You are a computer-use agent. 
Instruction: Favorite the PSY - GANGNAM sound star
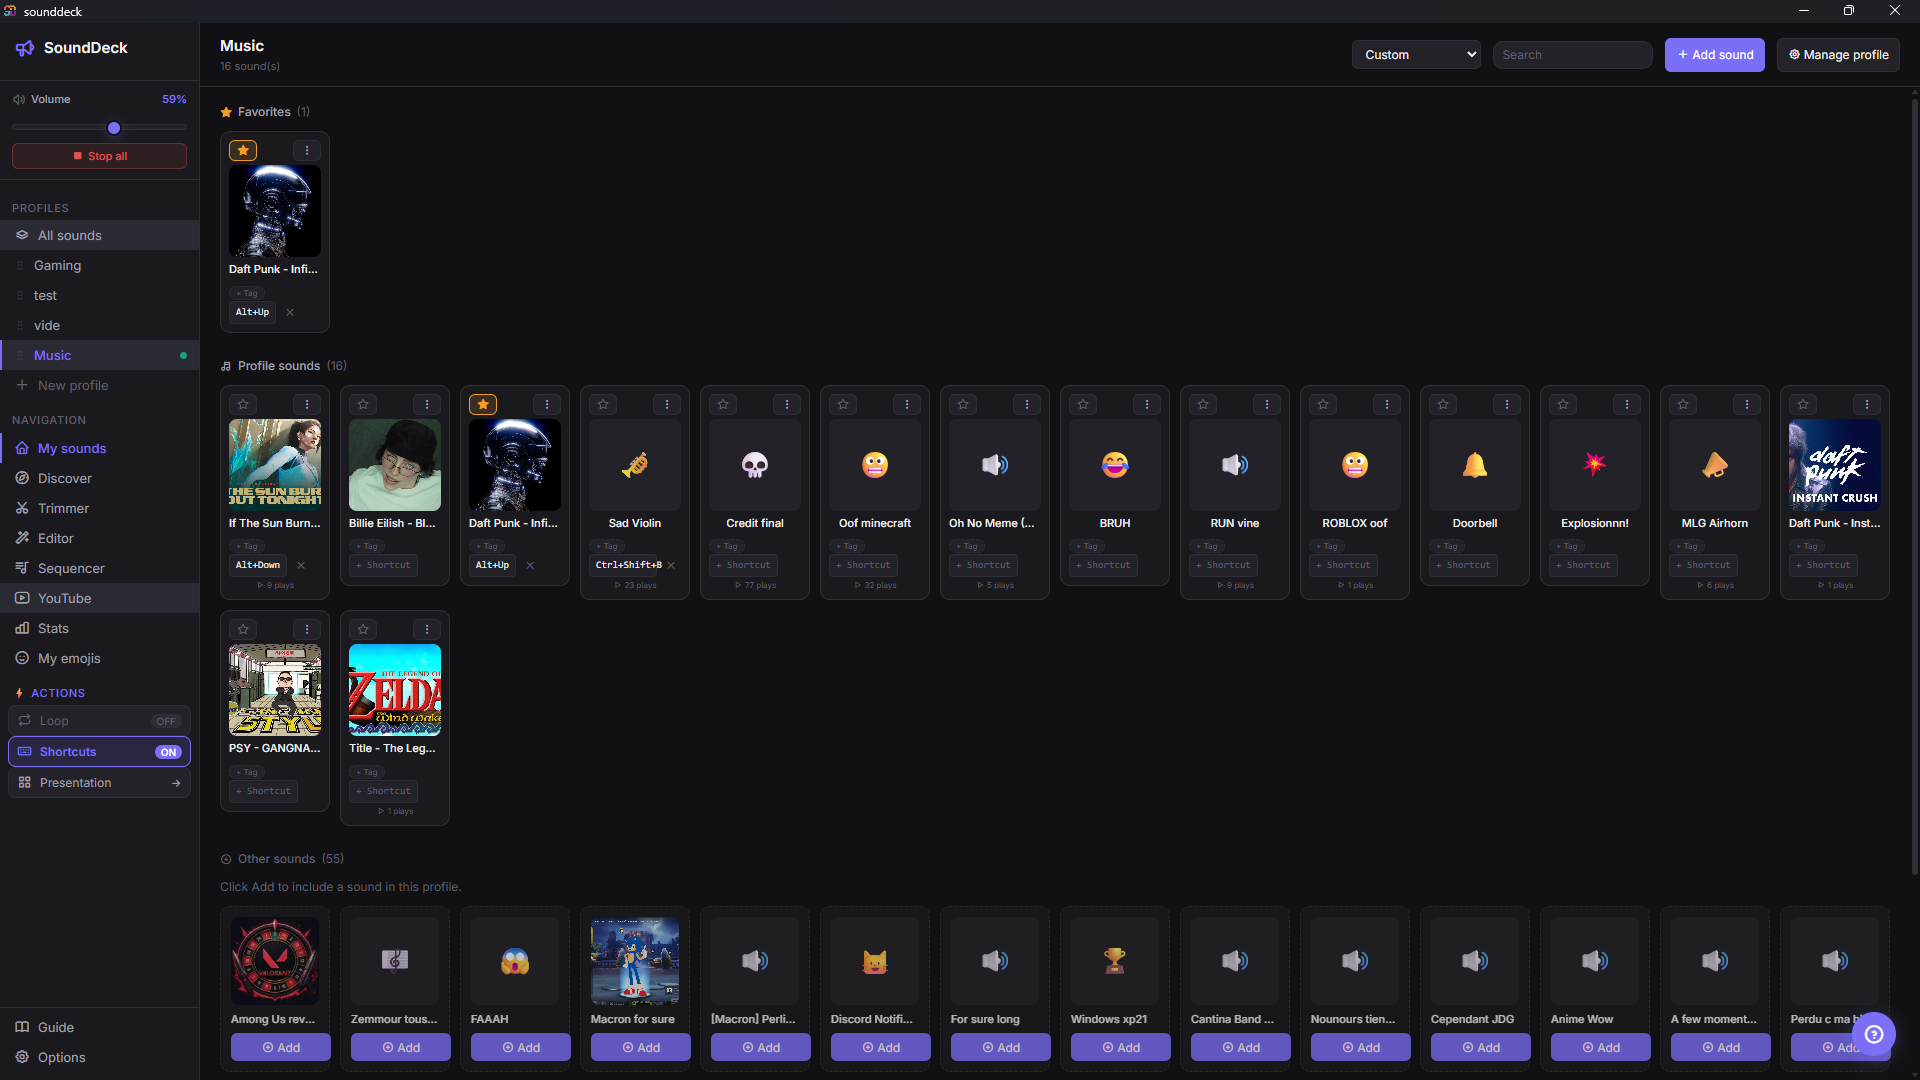pos(243,629)
